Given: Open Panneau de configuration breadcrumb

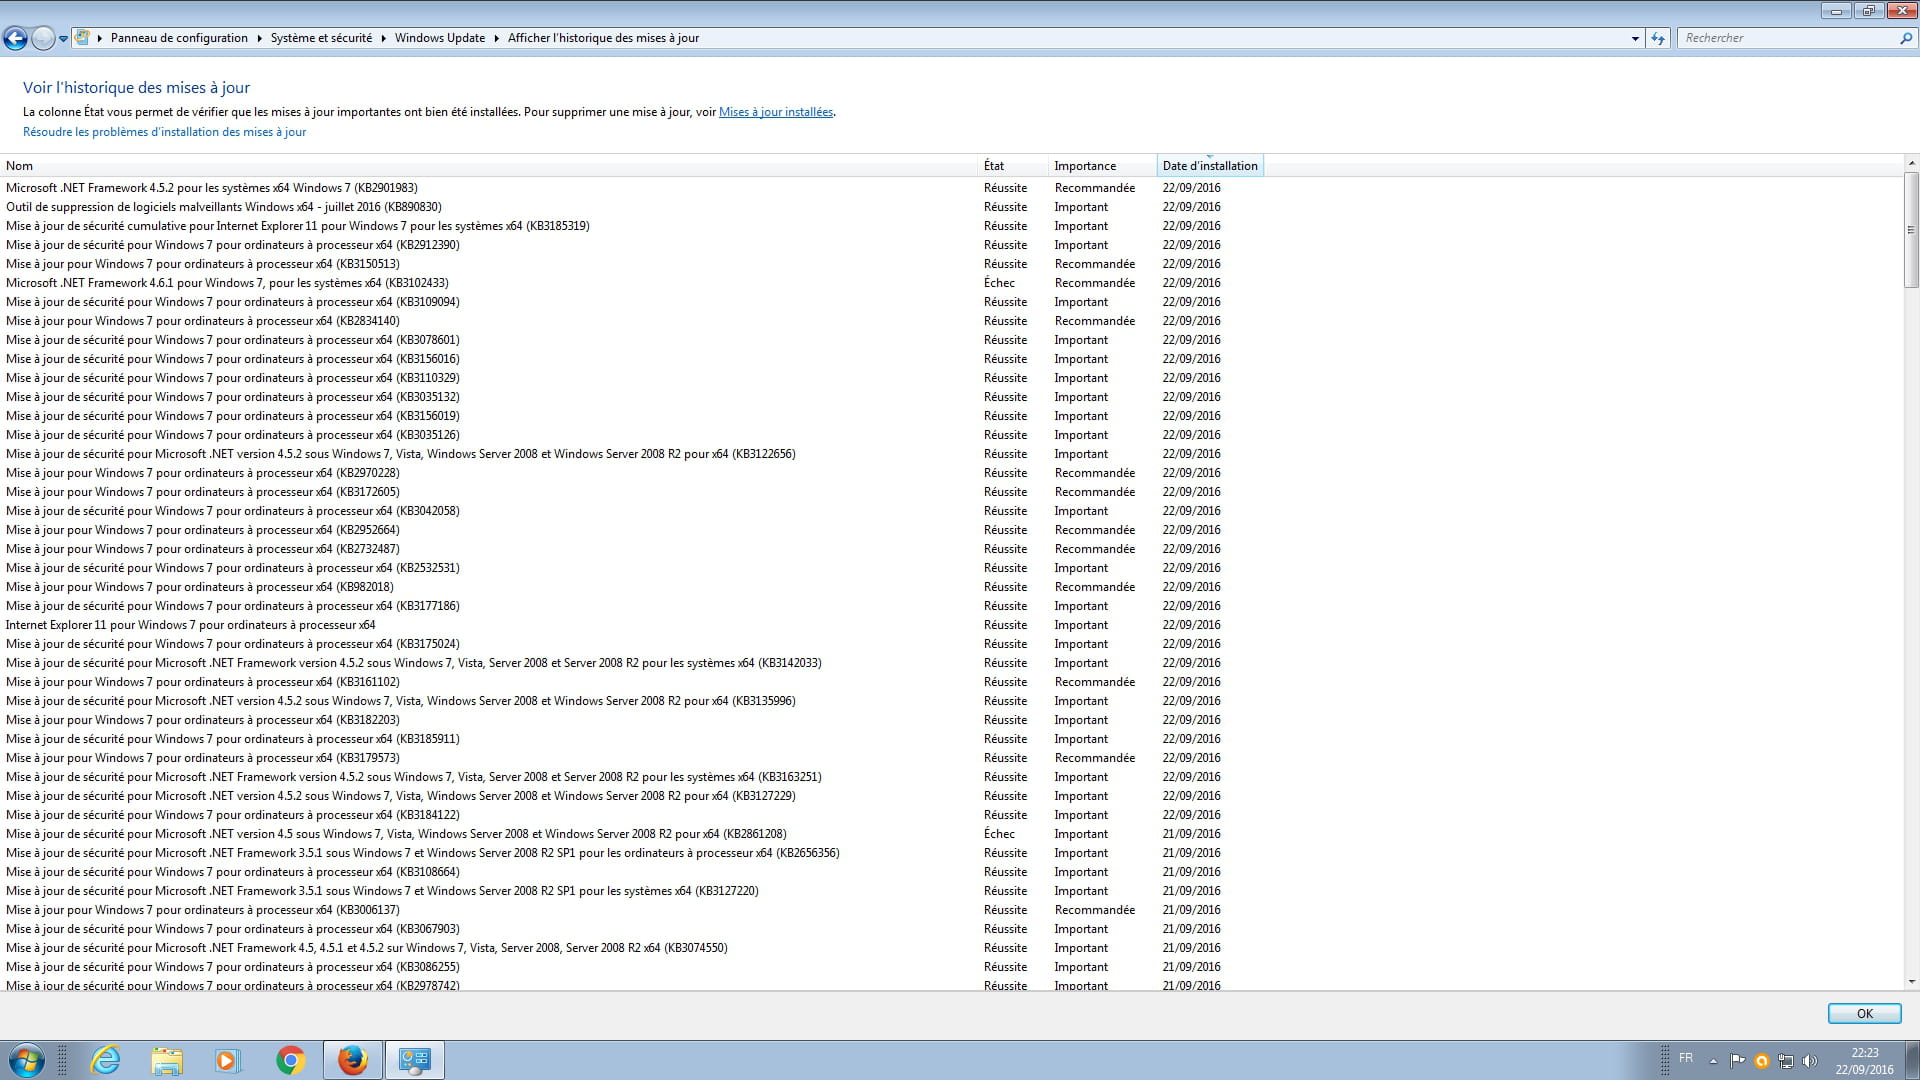Looking at the screenshot, I should point(179,38).
